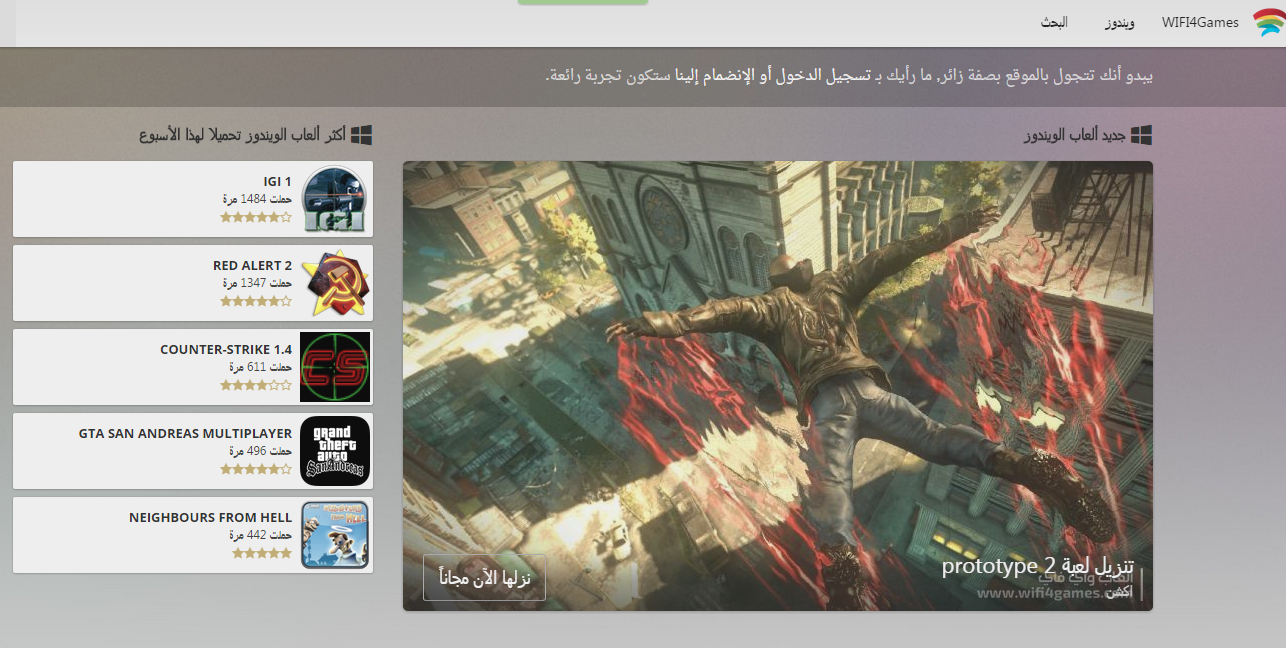This screenshot has height=648, width=1286.
Task: Open the Red Alert 2 star icon
Action: 335,283
